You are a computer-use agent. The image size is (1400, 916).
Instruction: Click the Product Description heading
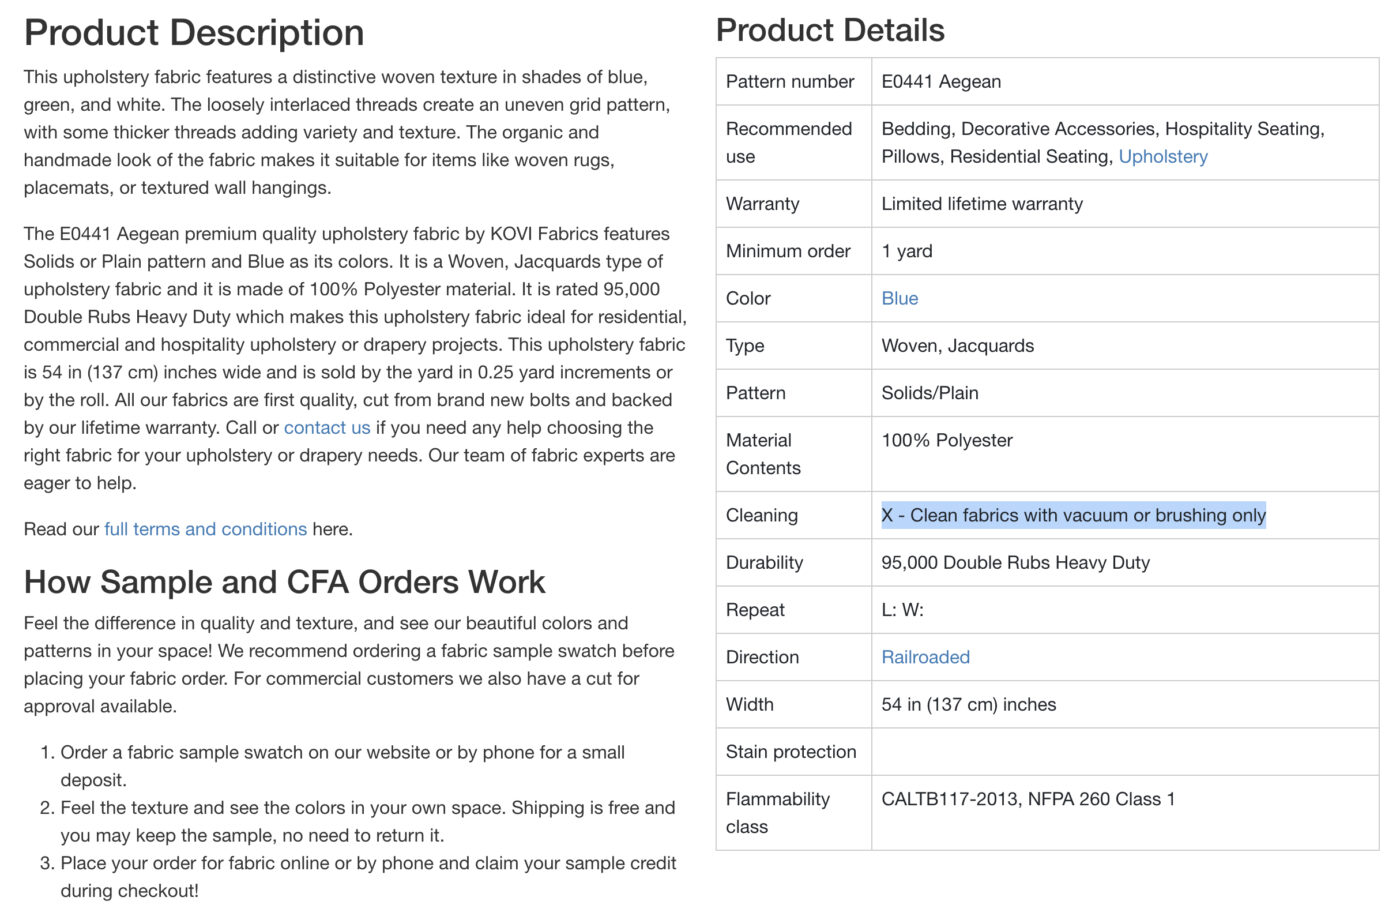[194, 33]
